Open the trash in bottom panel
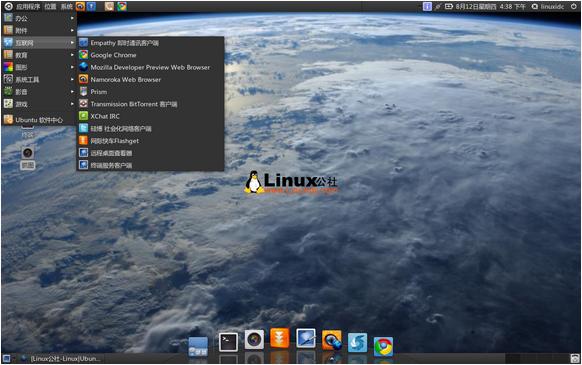This screenshot has width=582, height=365. pos(575,358)
